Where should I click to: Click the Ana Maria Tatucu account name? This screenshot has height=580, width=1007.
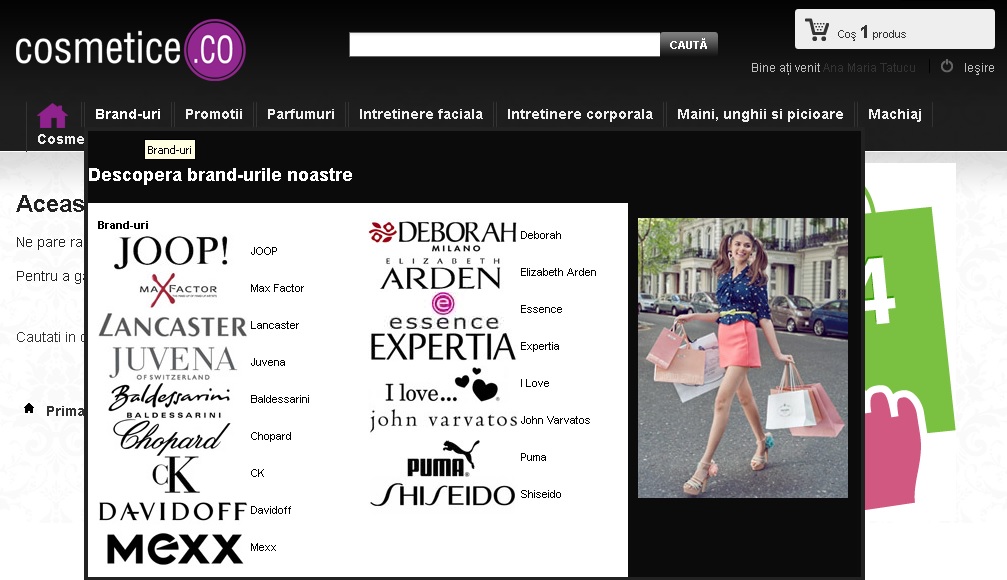pos(869,67)
